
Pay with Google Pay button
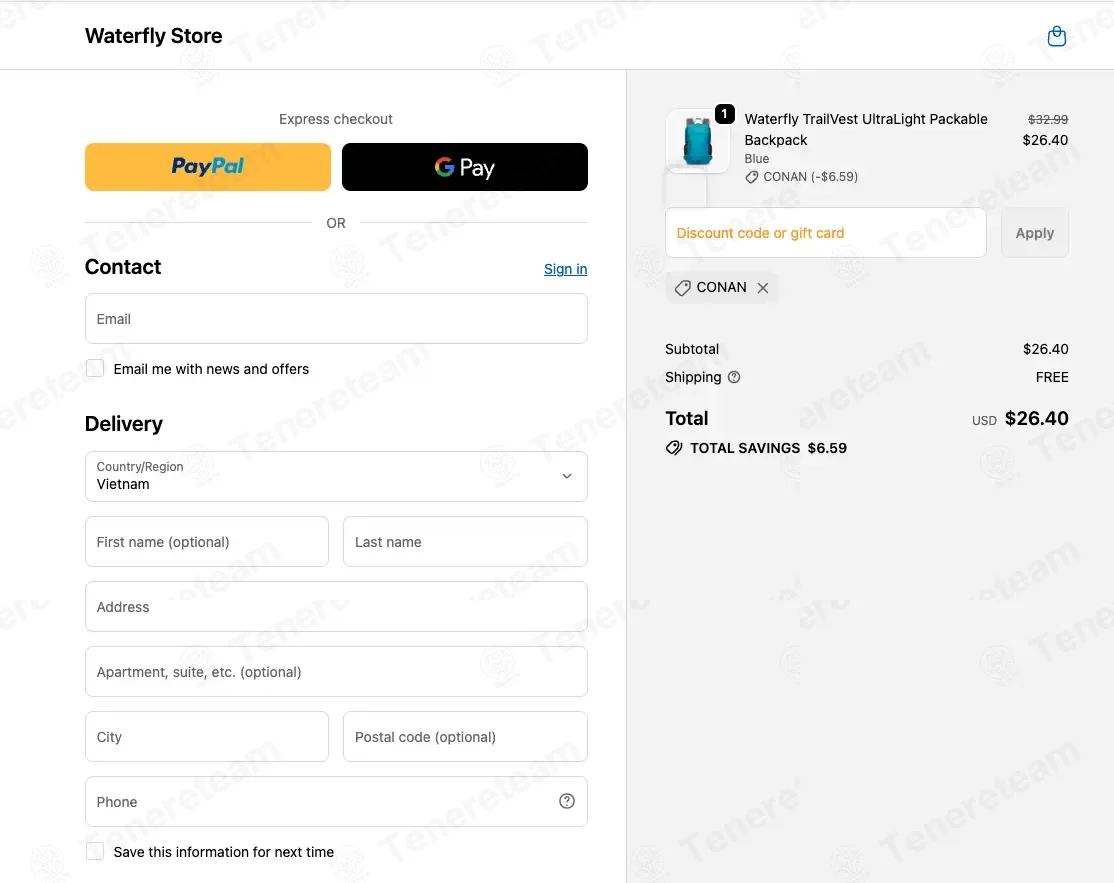pos(465,167)
